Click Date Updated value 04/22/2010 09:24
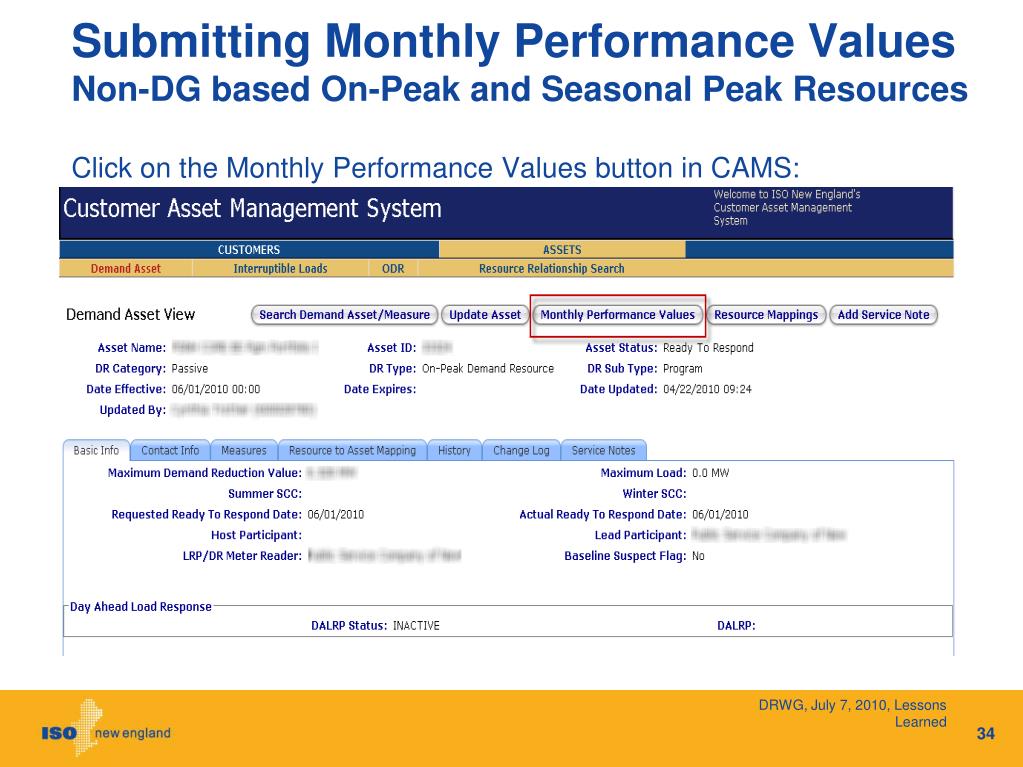 point(707,389)
